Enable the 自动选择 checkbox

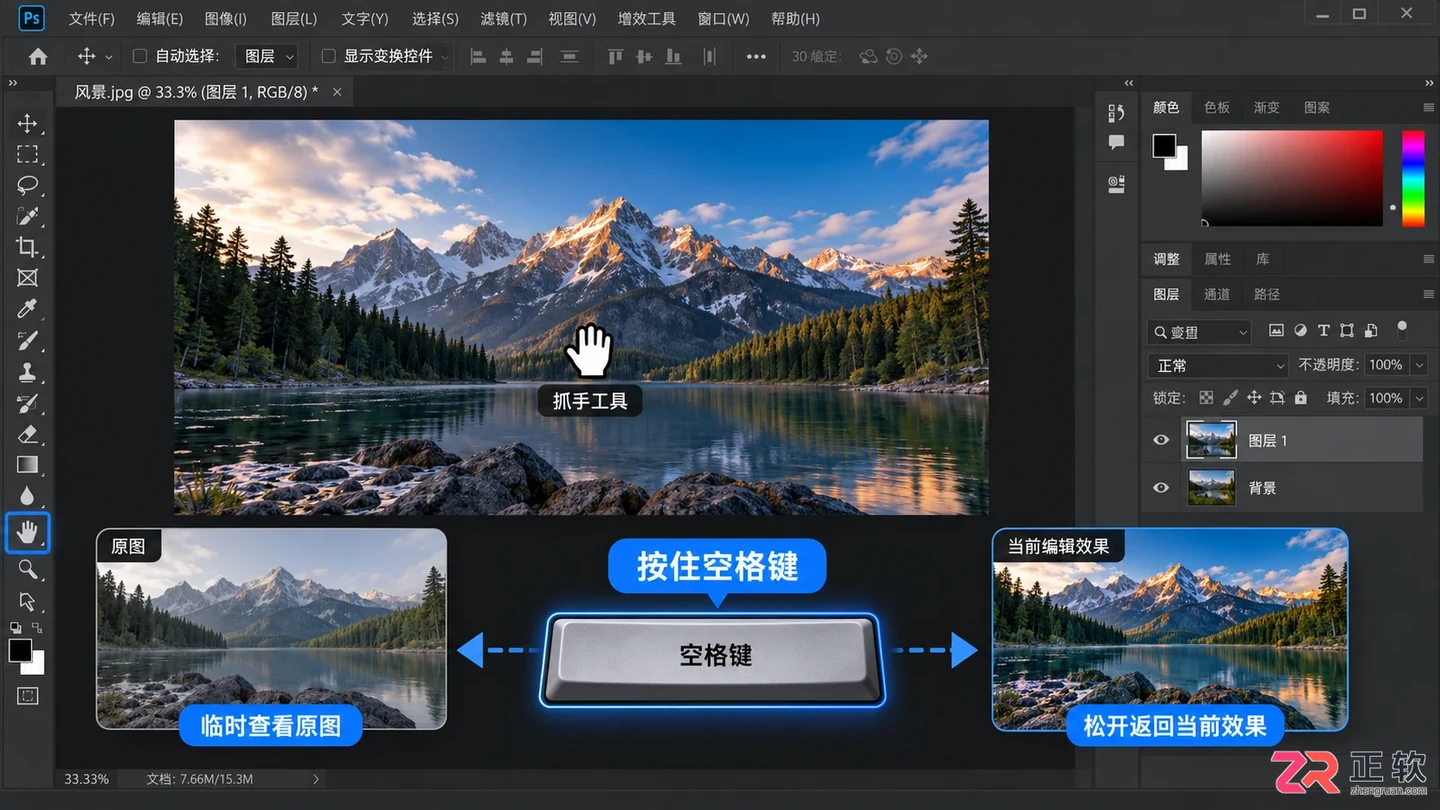pyautogui.click(x=140, y=57)
